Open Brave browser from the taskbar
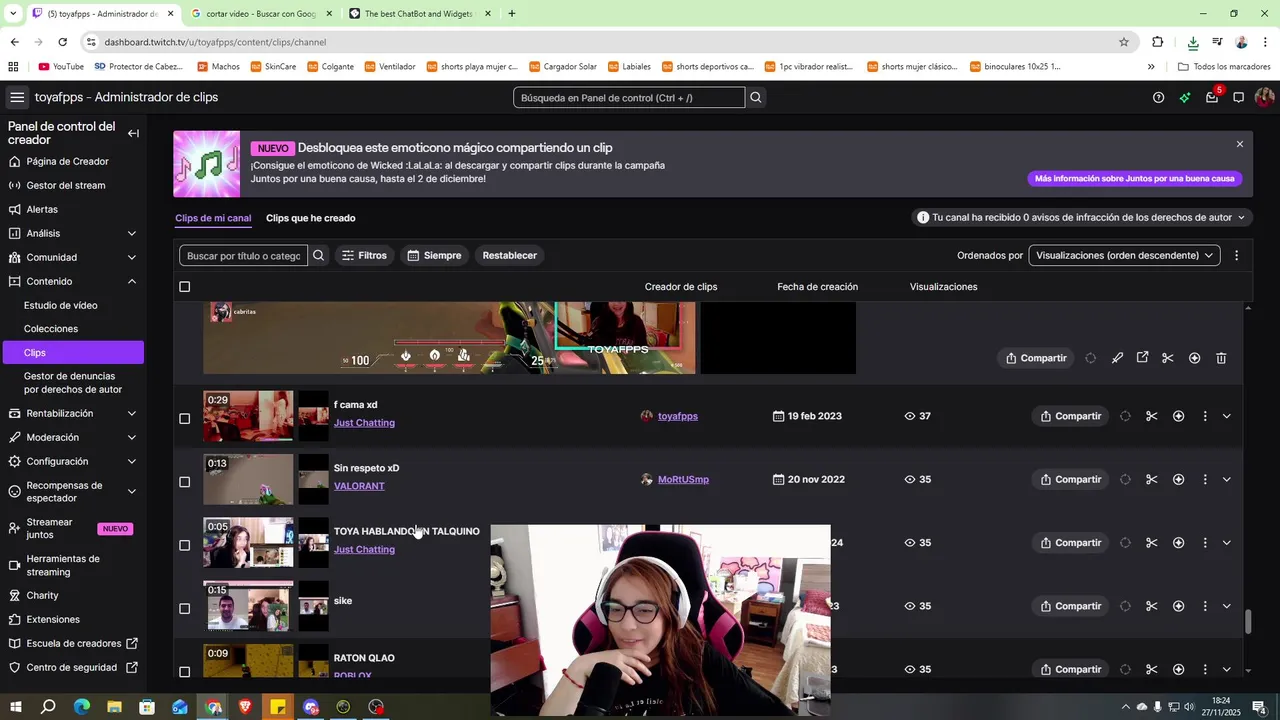Viewport: 1280px width, 720px height. pos(245,707)
